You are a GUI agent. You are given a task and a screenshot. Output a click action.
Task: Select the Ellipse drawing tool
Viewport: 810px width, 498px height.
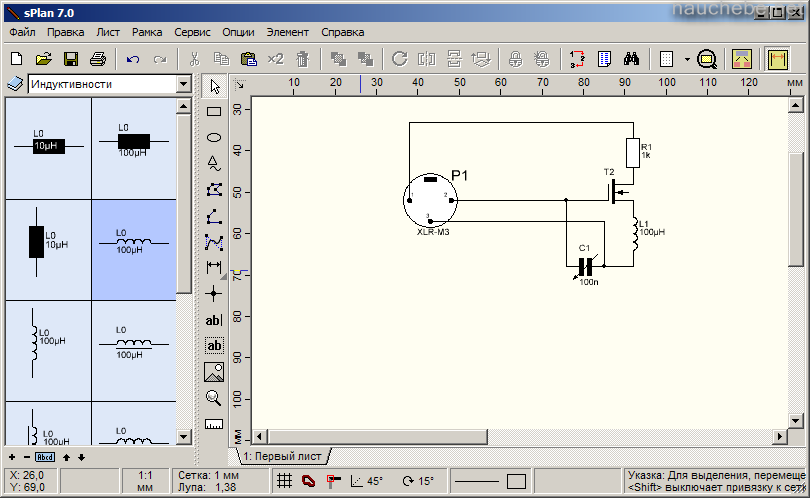coord(213,137)
